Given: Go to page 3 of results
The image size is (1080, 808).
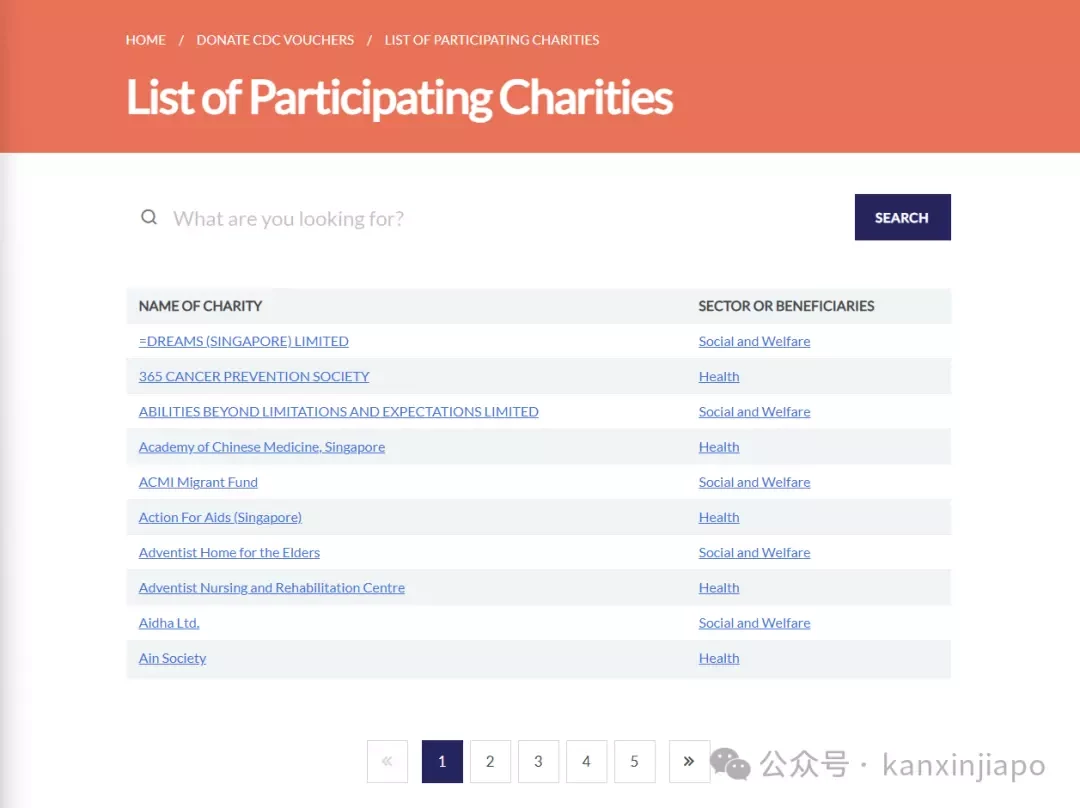Looking at the screenshot, I should pos(539,761).
